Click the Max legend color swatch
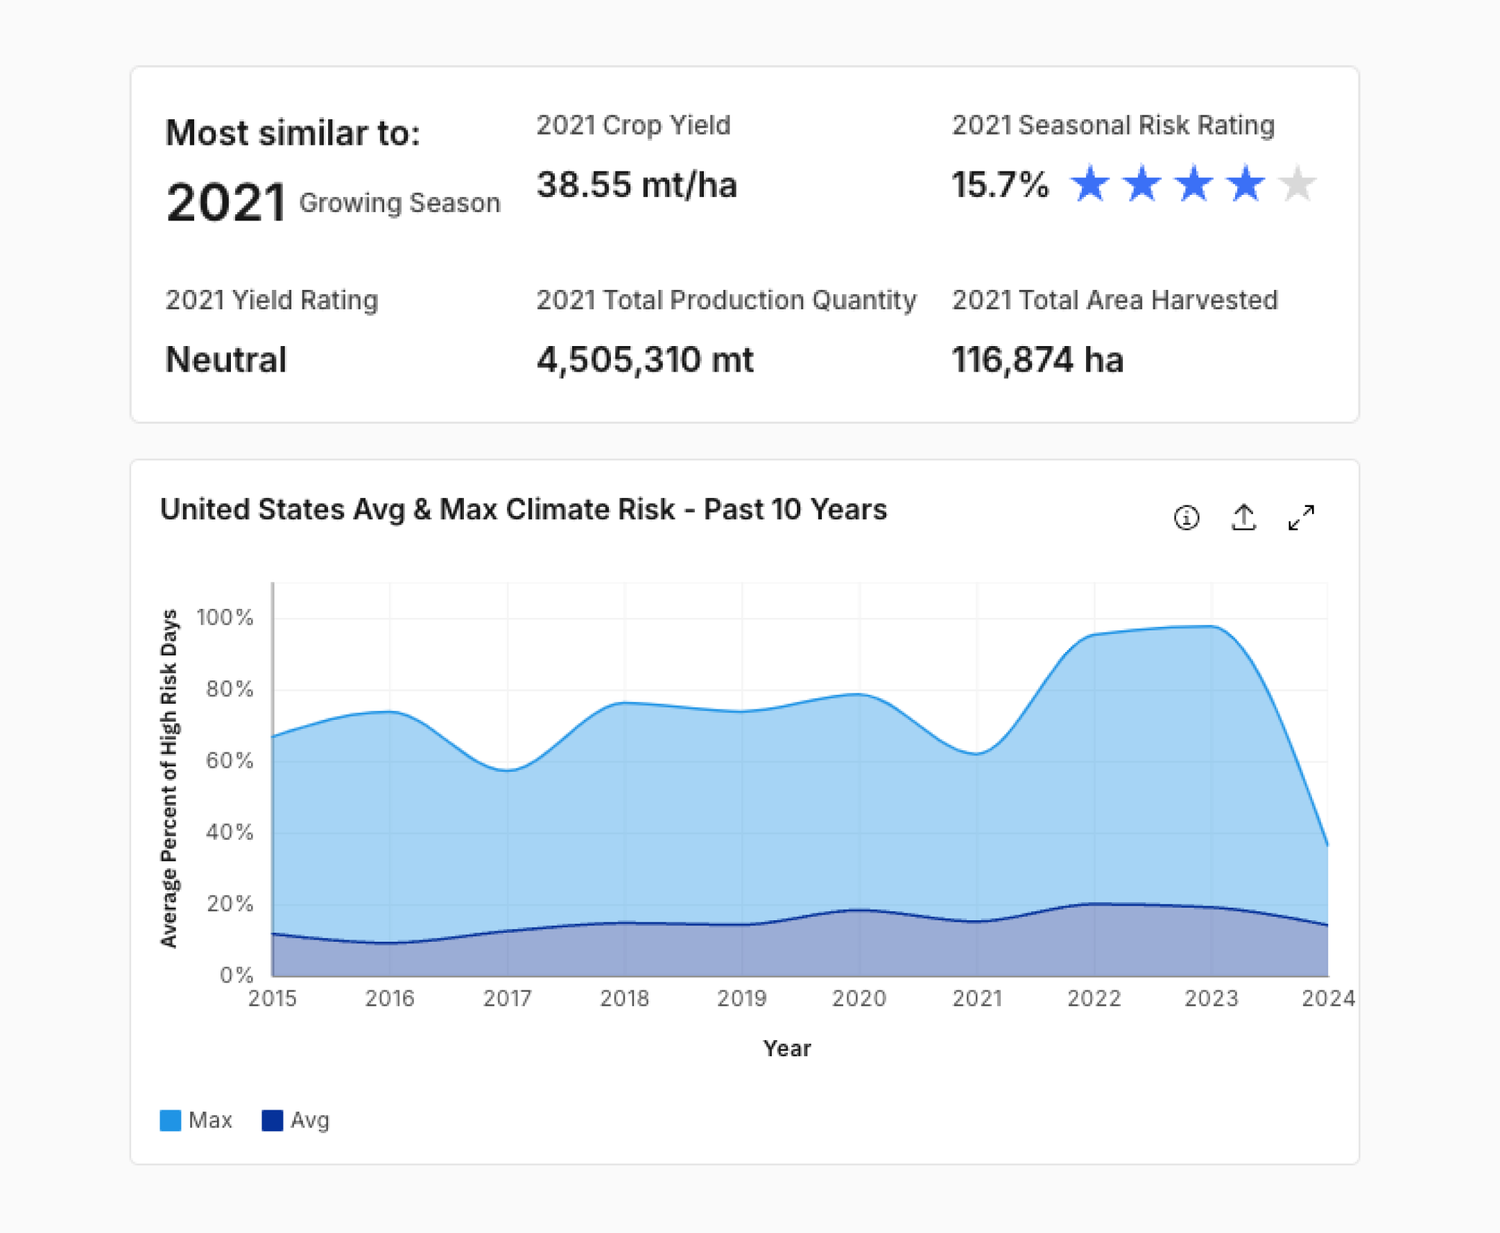 click(x=171, y=1120)
